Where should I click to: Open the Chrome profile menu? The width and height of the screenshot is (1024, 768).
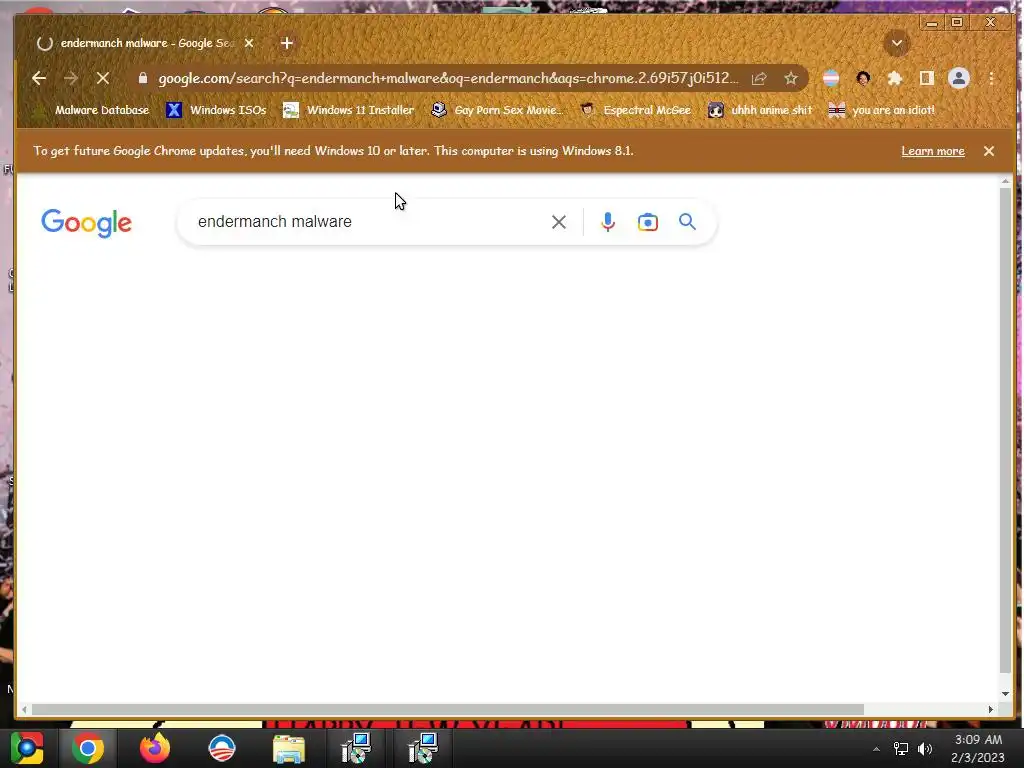click(959, 78)
